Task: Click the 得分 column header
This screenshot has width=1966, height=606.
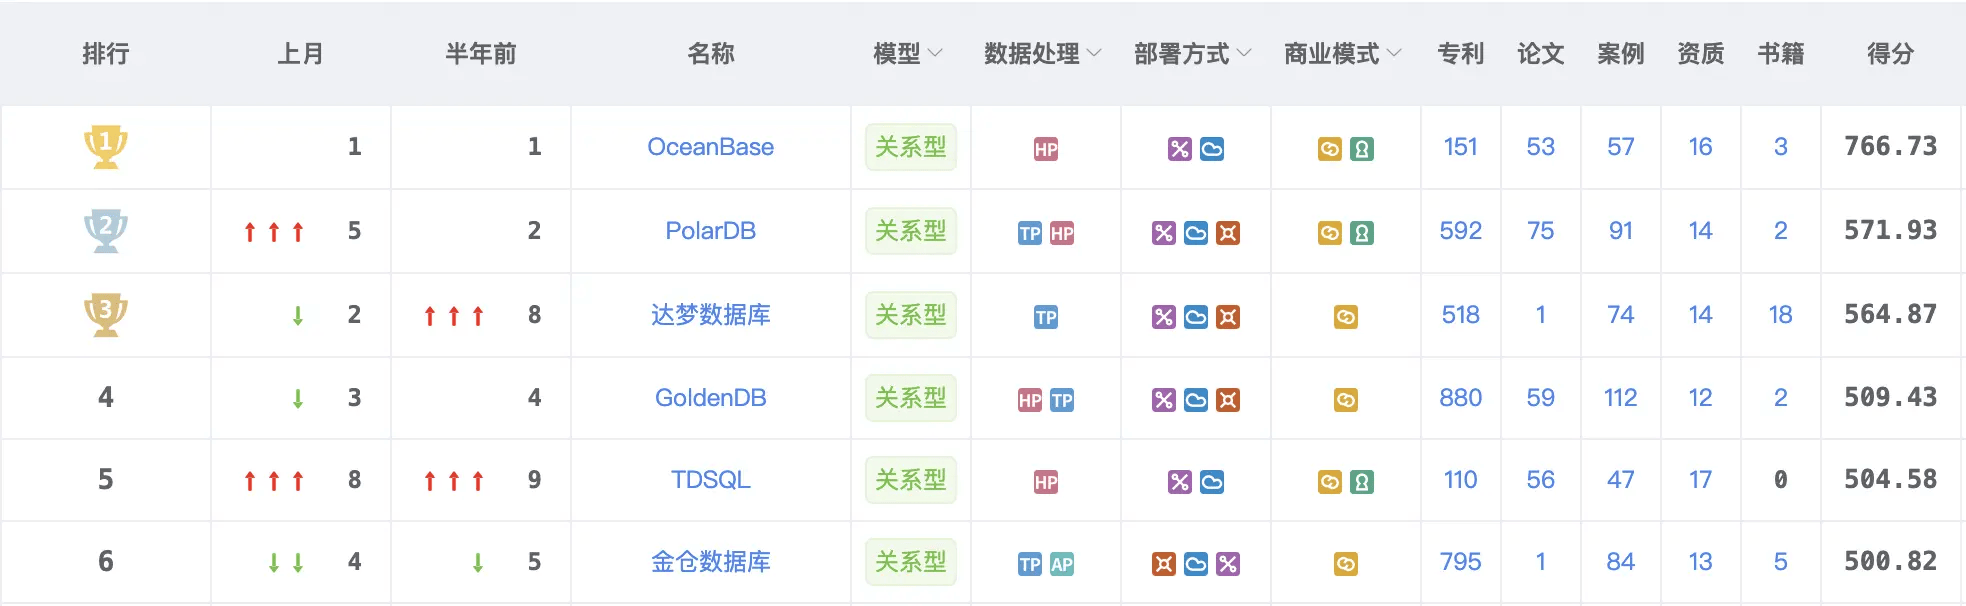Action: pyautogui.click(x=1890, y=54)
